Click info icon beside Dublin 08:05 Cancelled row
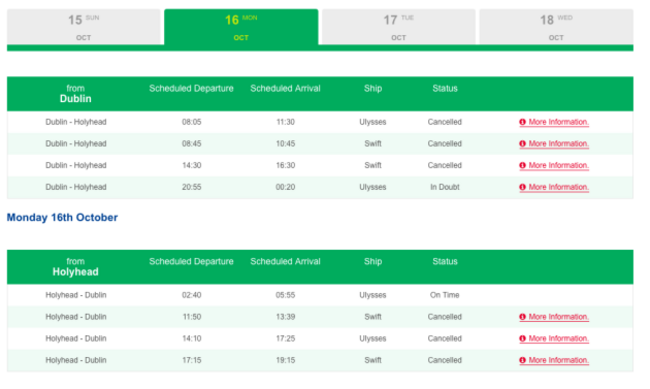650x389 pixels. 522,122
